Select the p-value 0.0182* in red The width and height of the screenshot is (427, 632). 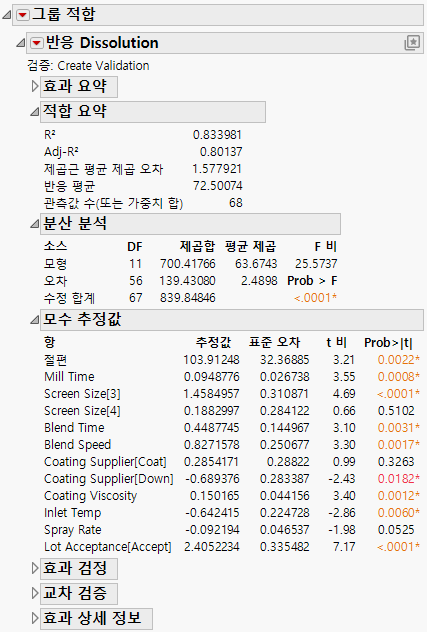tap(399, 478)
